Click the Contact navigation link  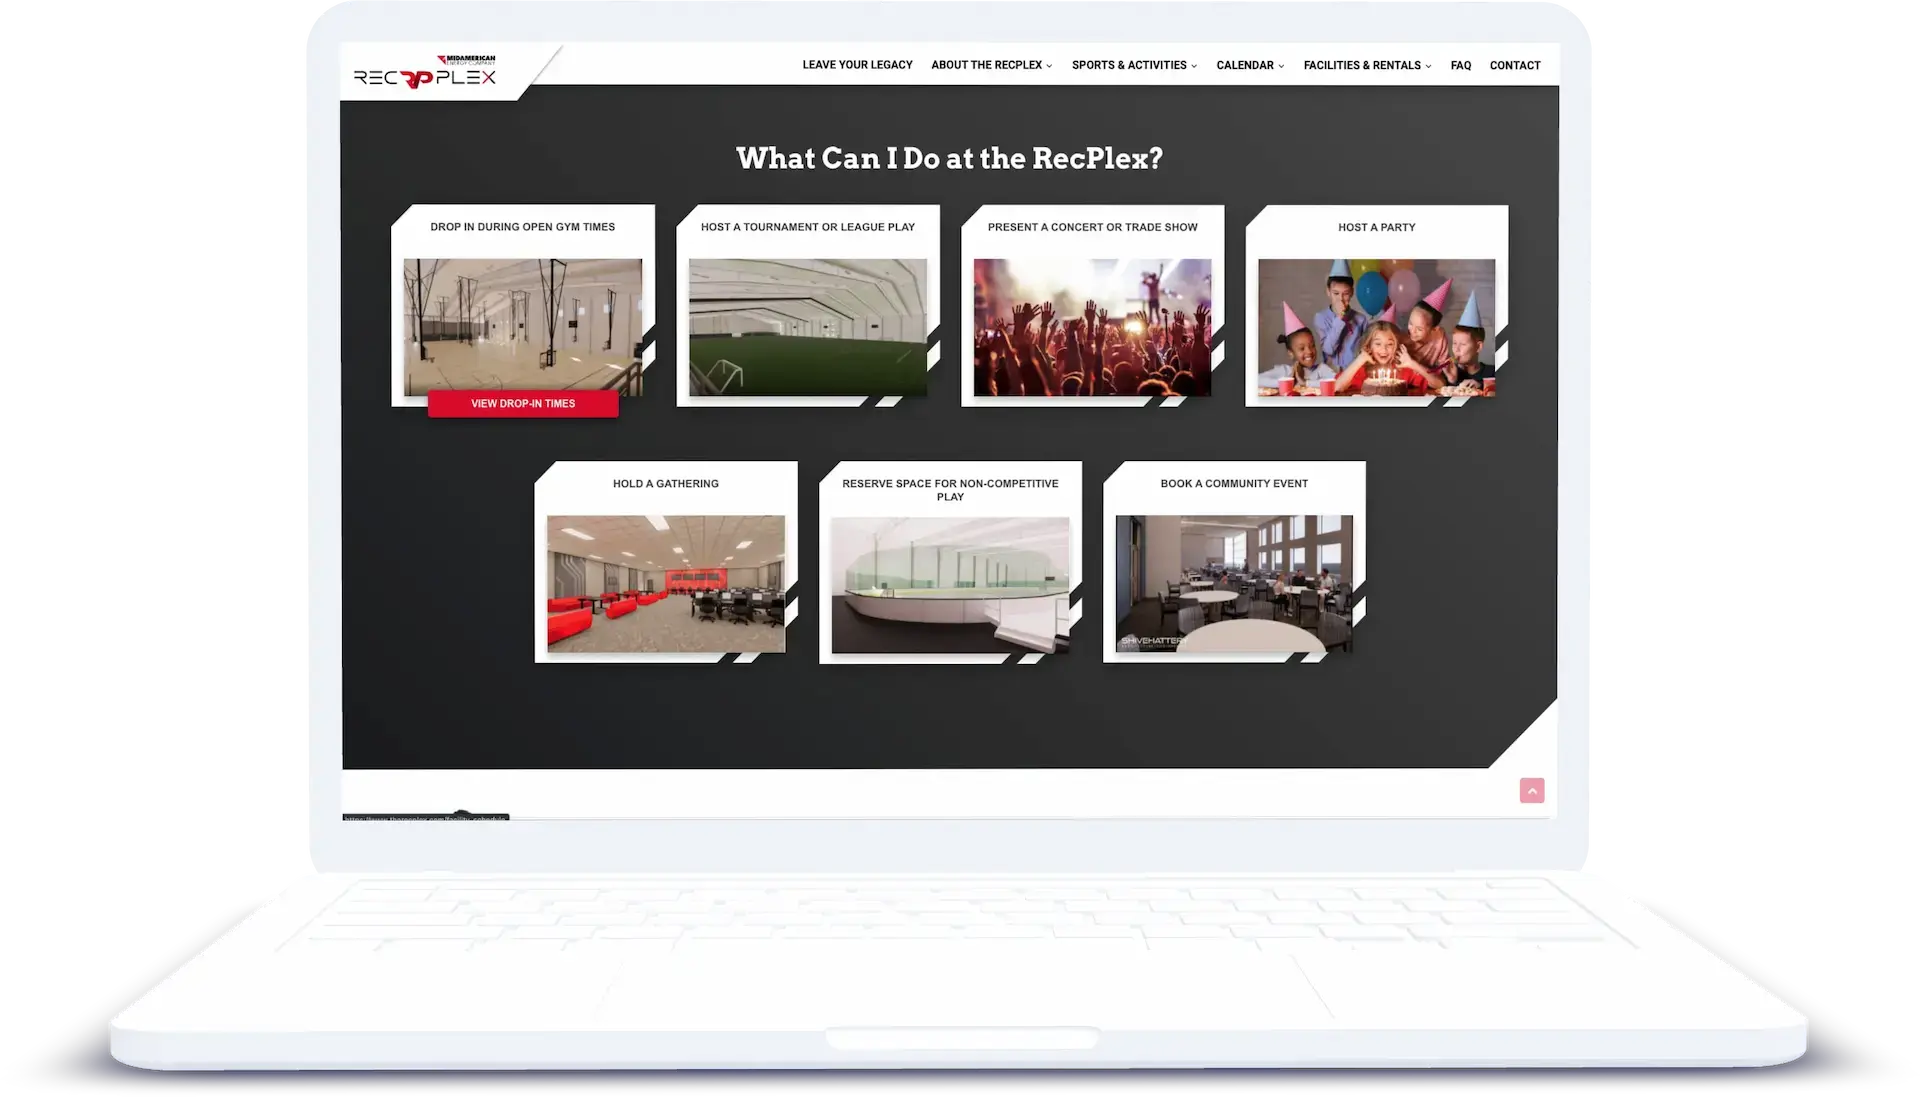click(1515, 65)
